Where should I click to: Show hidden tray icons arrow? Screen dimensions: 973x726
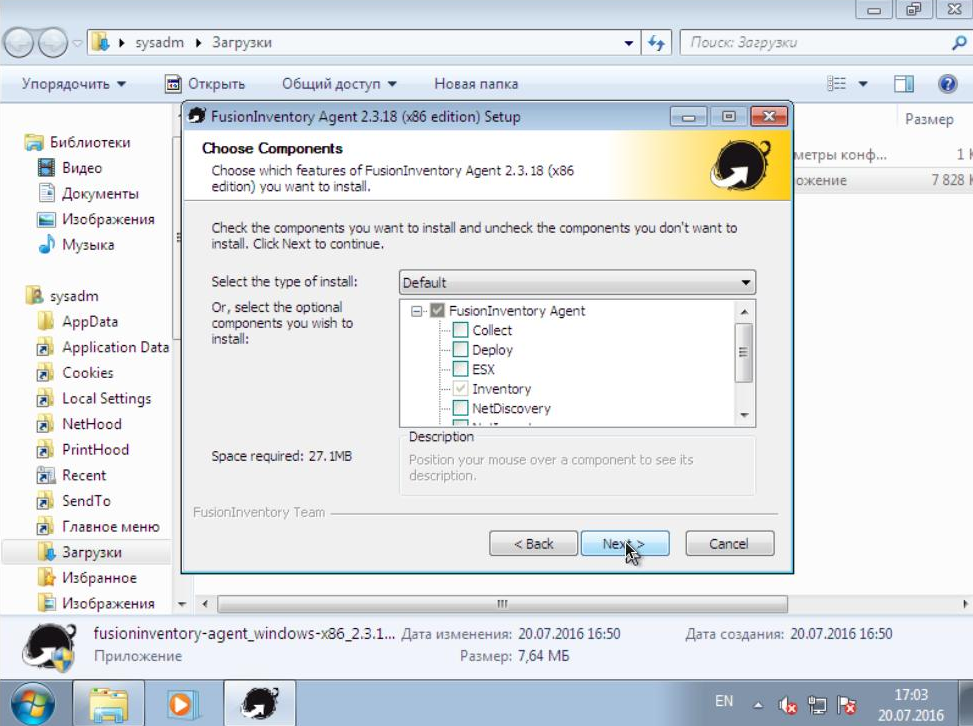[758, 705]
